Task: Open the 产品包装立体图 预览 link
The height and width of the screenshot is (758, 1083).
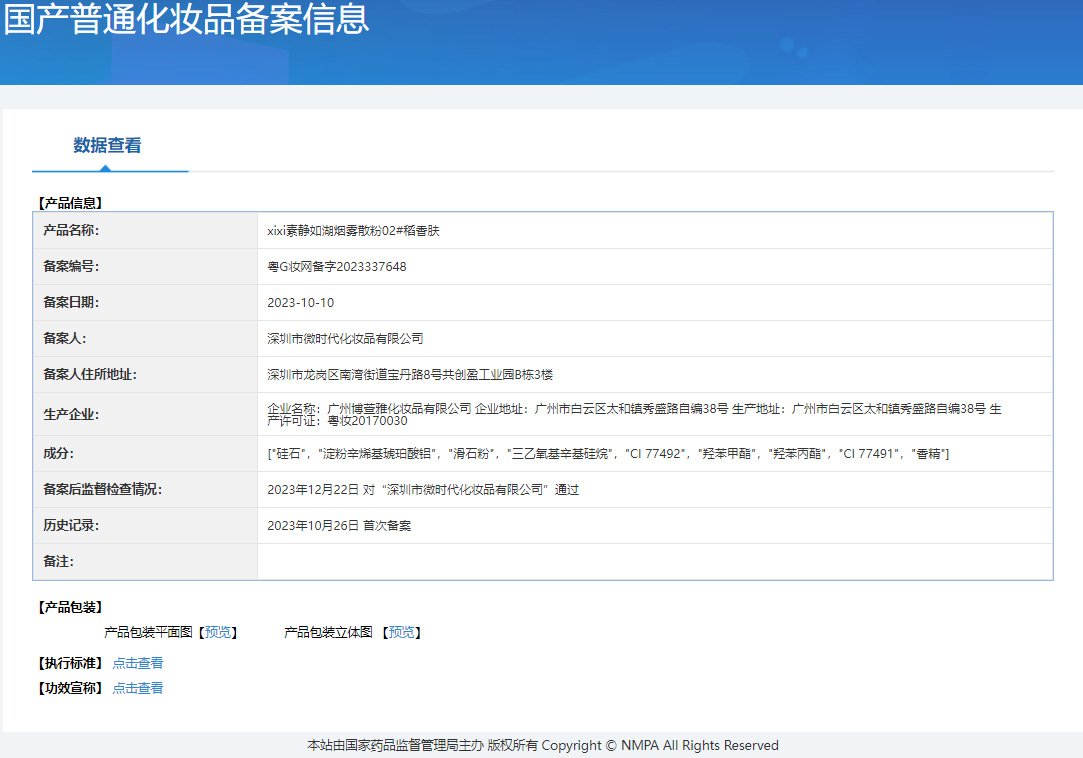Action: (402, 632)
